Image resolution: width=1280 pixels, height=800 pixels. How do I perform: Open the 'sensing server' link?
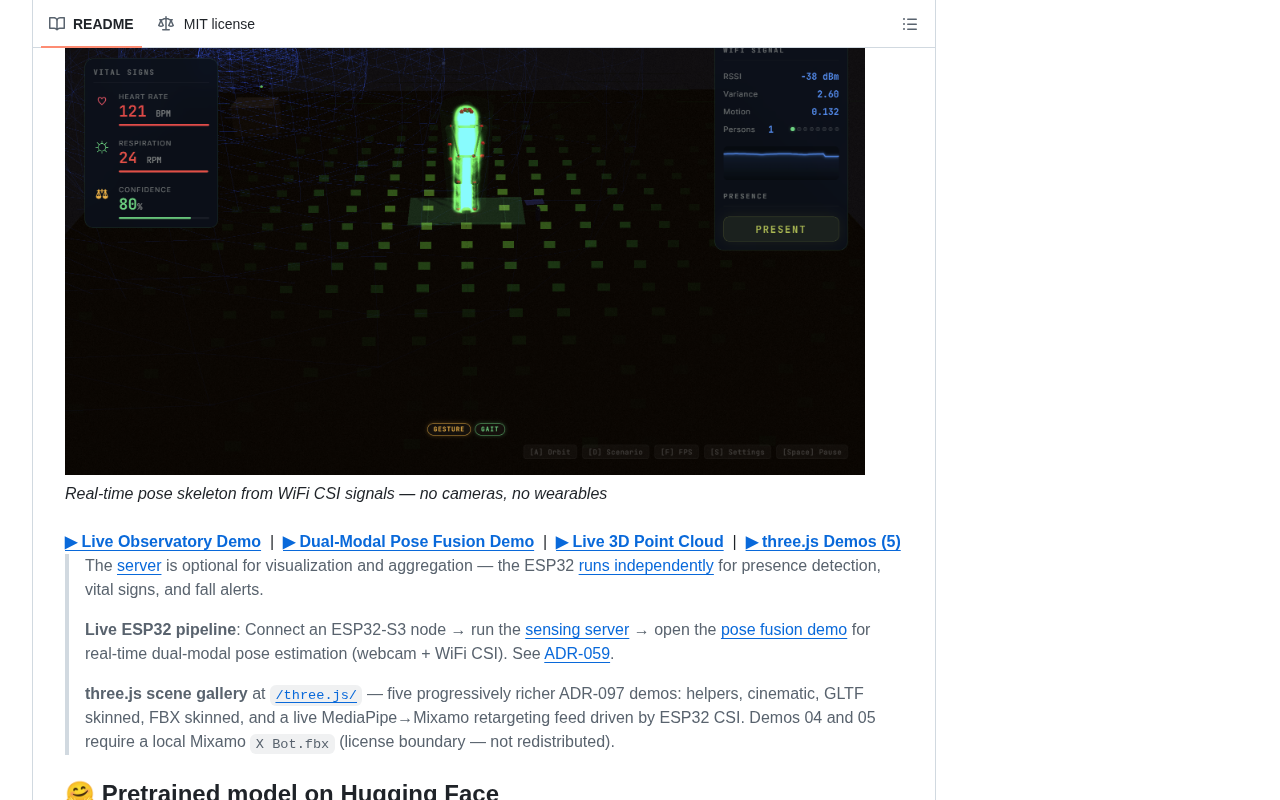(577, 630)
